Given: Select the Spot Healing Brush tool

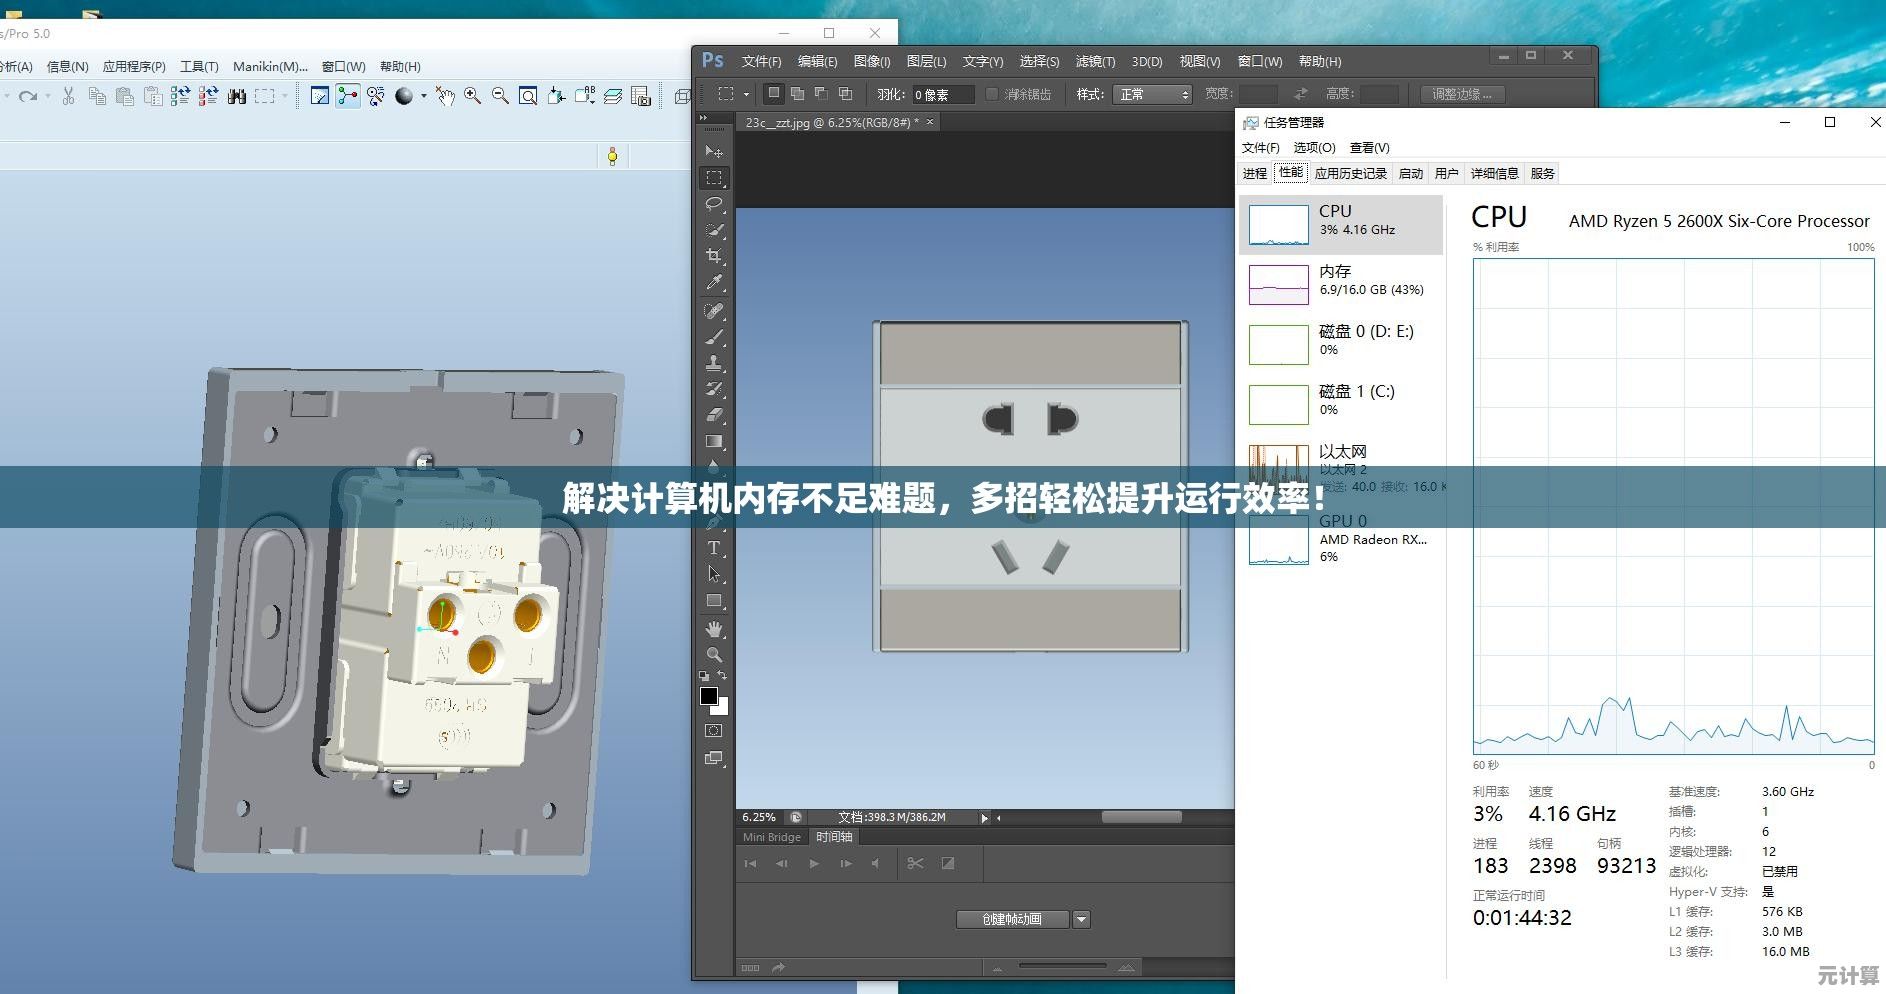Looking at the screenshot, I should point(714,311).
